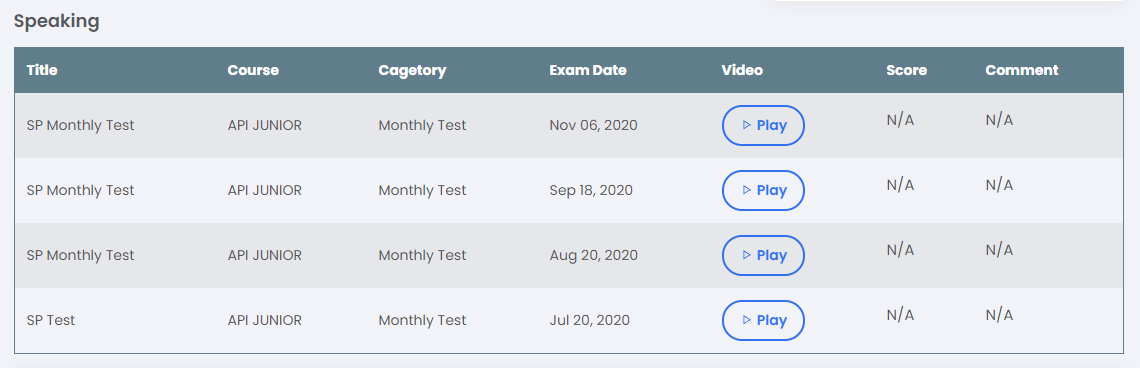Click the Sep 18, 2020 exam date
This screenshot has height=368, width=1140.
(x=591, y=191)
